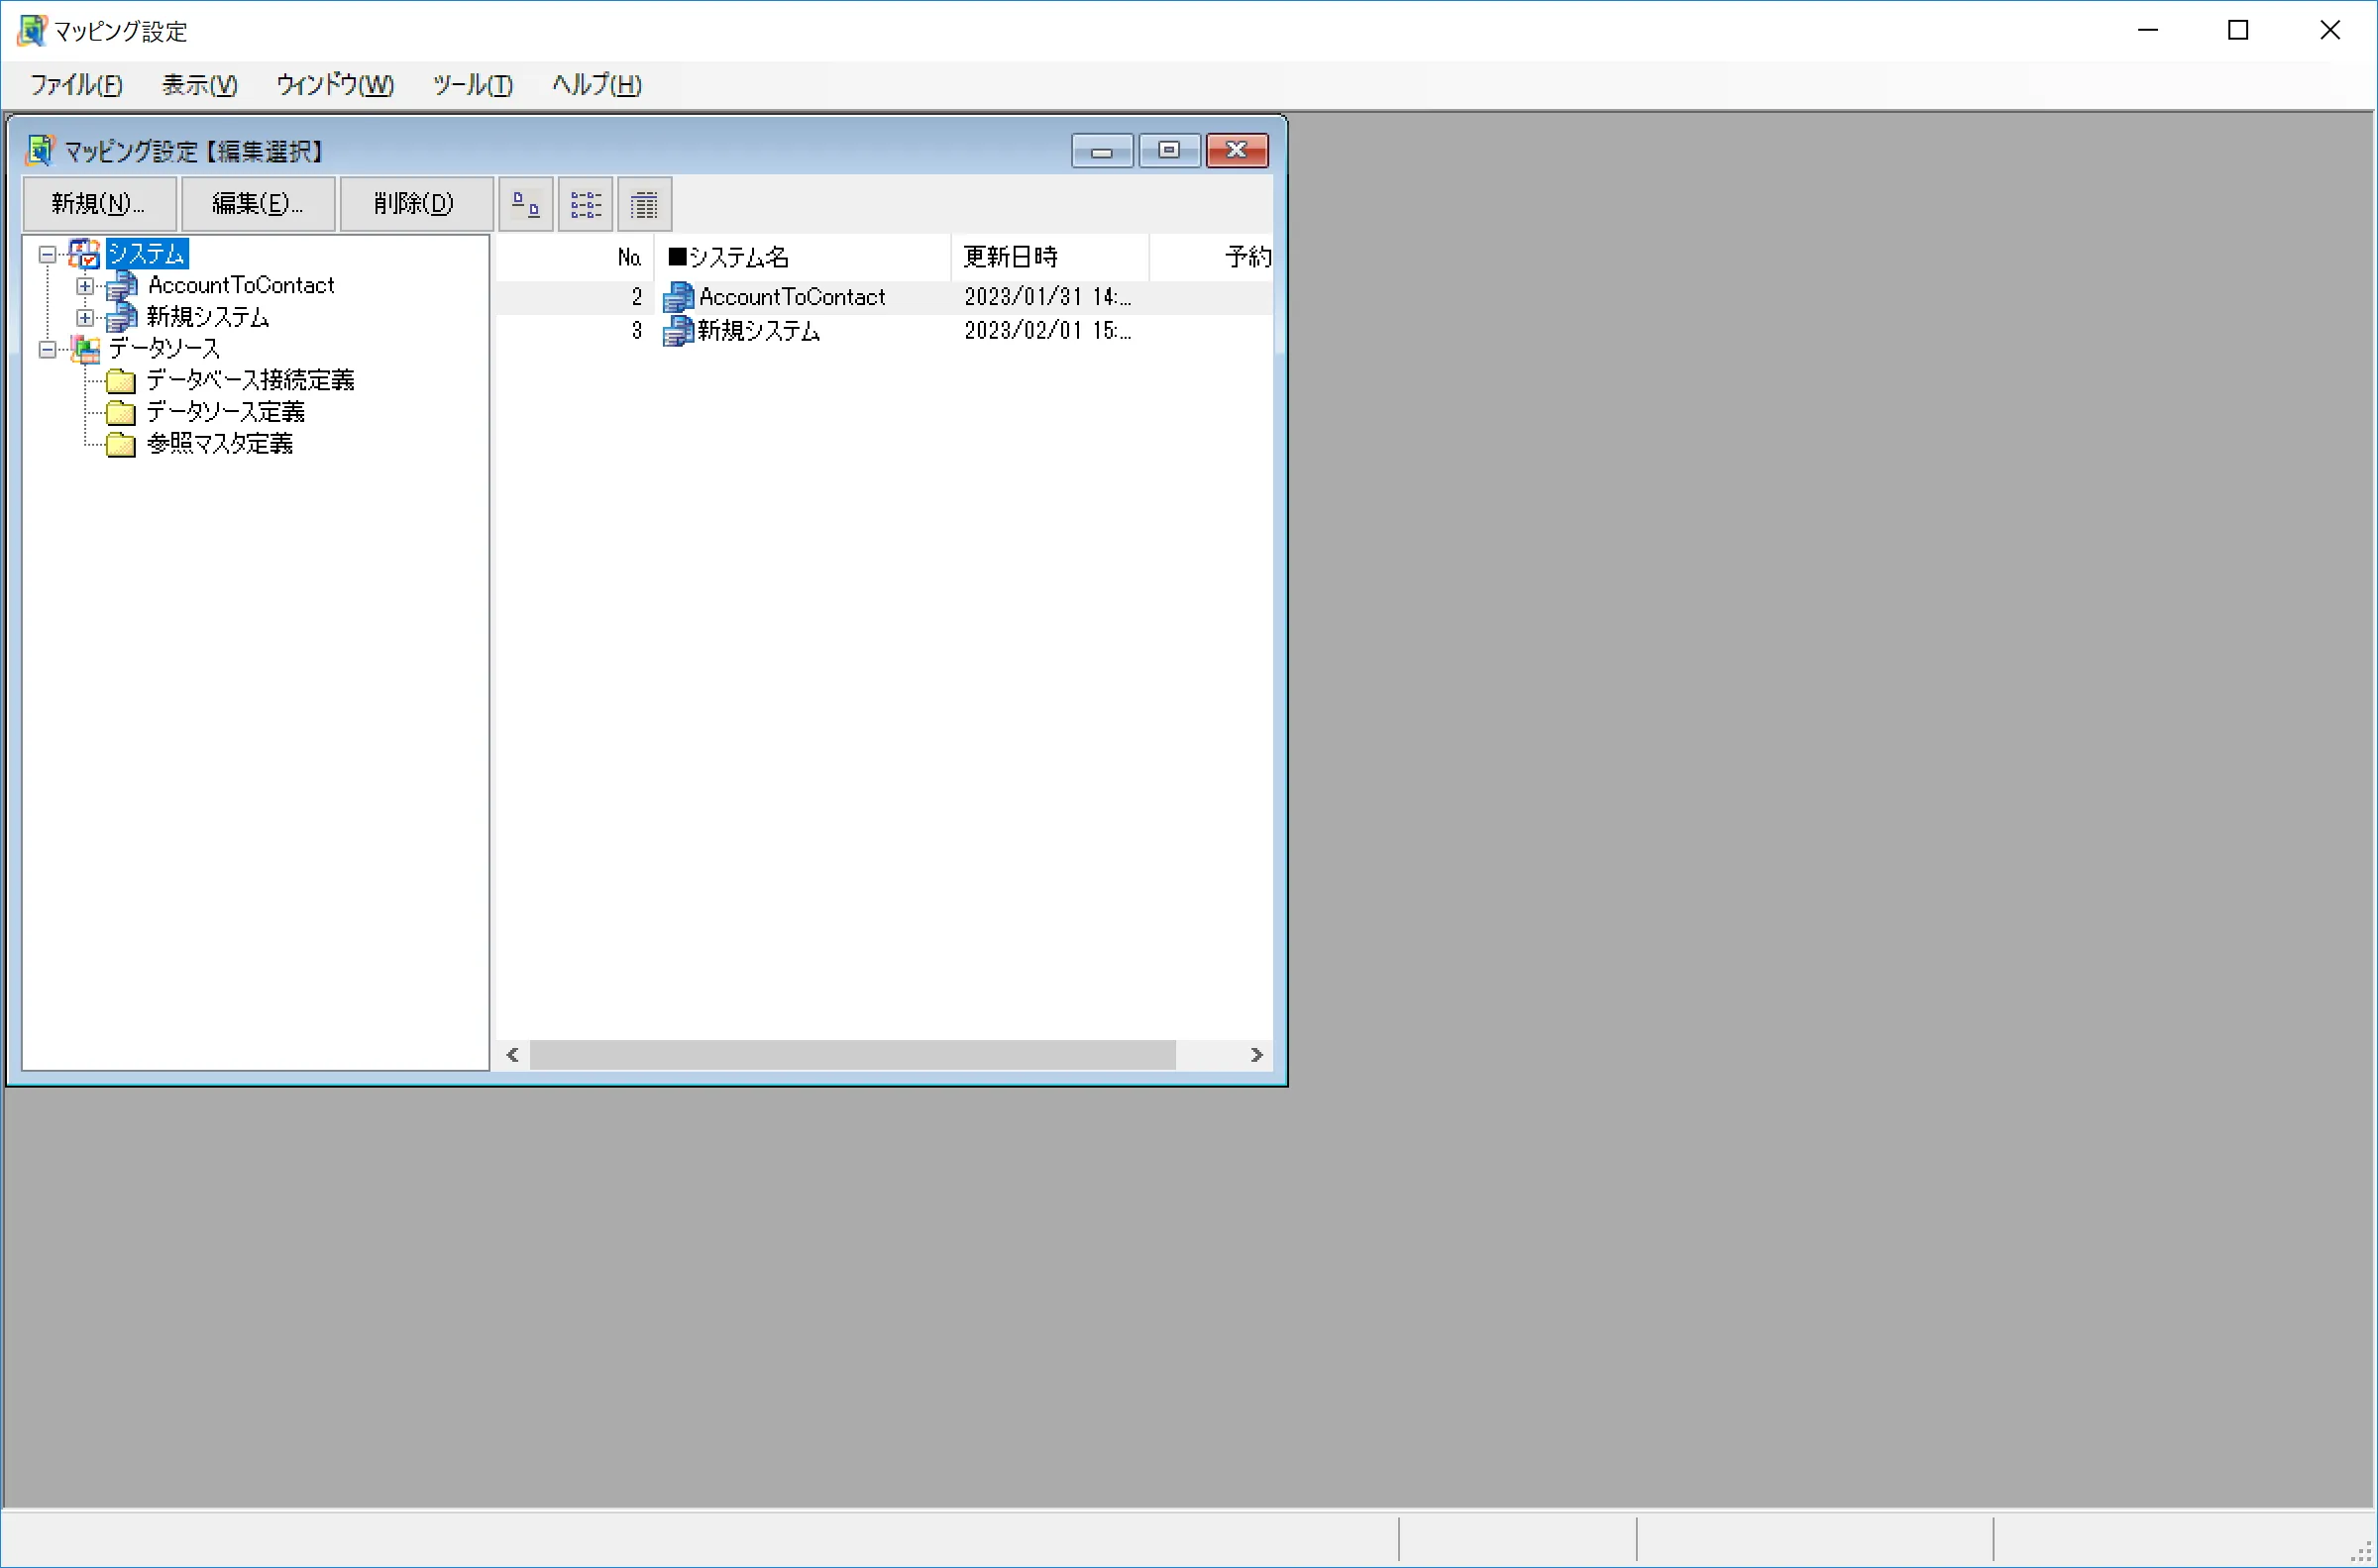Collapse the システム tree node
This screenshot has height=1568, width=2378.
47,255
